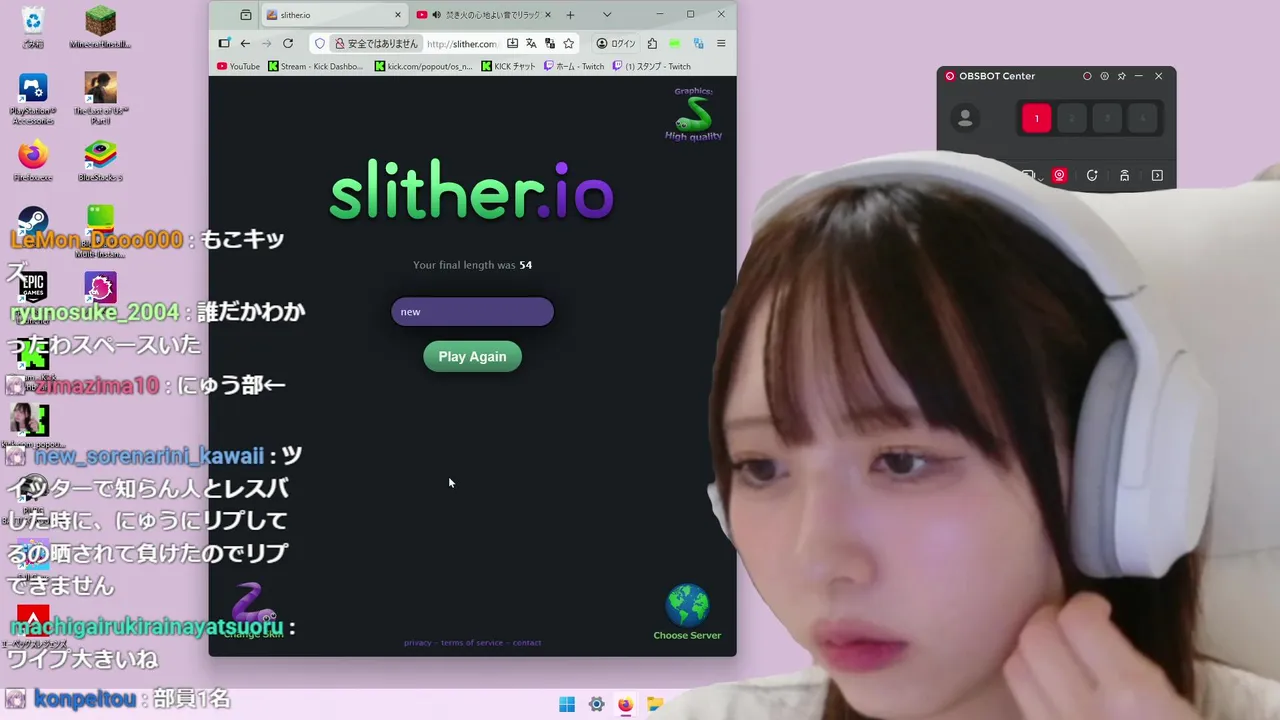Open the KICK チャット bookmark
Viewport: 1280px width, 720px height.
508,66
